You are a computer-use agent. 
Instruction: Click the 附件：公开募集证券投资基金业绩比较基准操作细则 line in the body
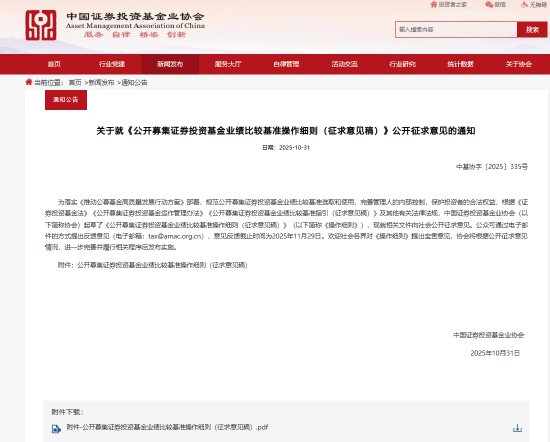(x=153, y=265)
